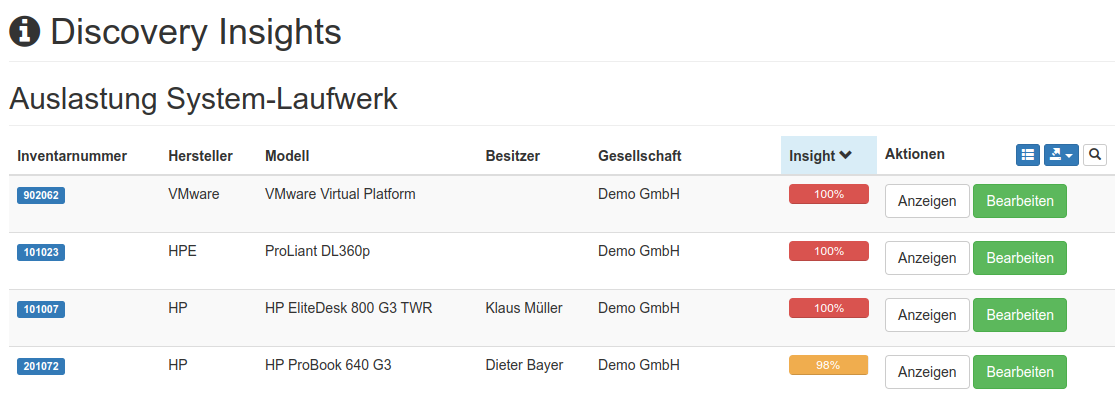Open inventory badge 101023
1120x400 pixels.
(x=41, y=253)
